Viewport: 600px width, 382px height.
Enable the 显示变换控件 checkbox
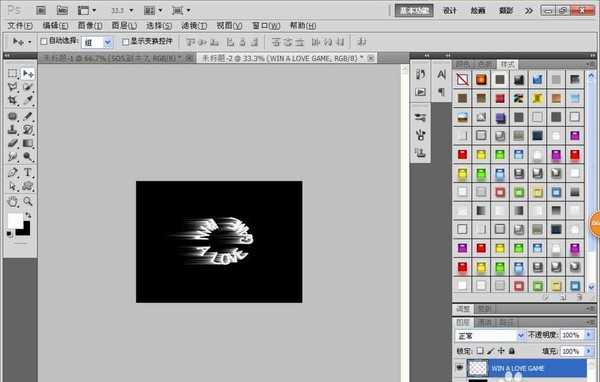tap(125, 41)
